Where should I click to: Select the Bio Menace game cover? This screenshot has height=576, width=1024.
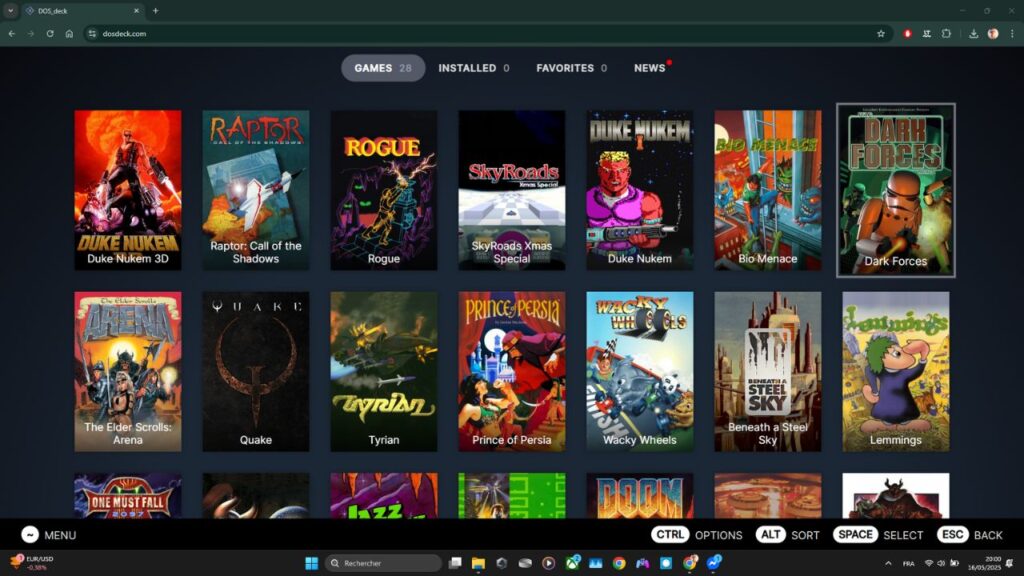point(768,190)
